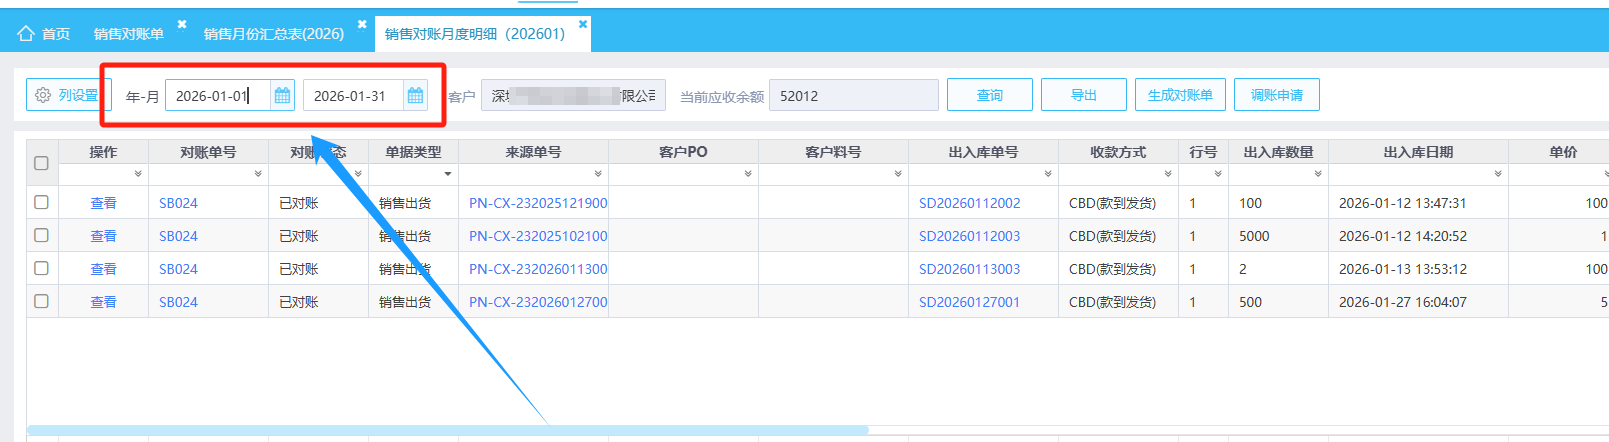The height and width of the screenshot is (442, 1609).
Task: Click the horizontal table scrollbar
Action: point(447,430)
